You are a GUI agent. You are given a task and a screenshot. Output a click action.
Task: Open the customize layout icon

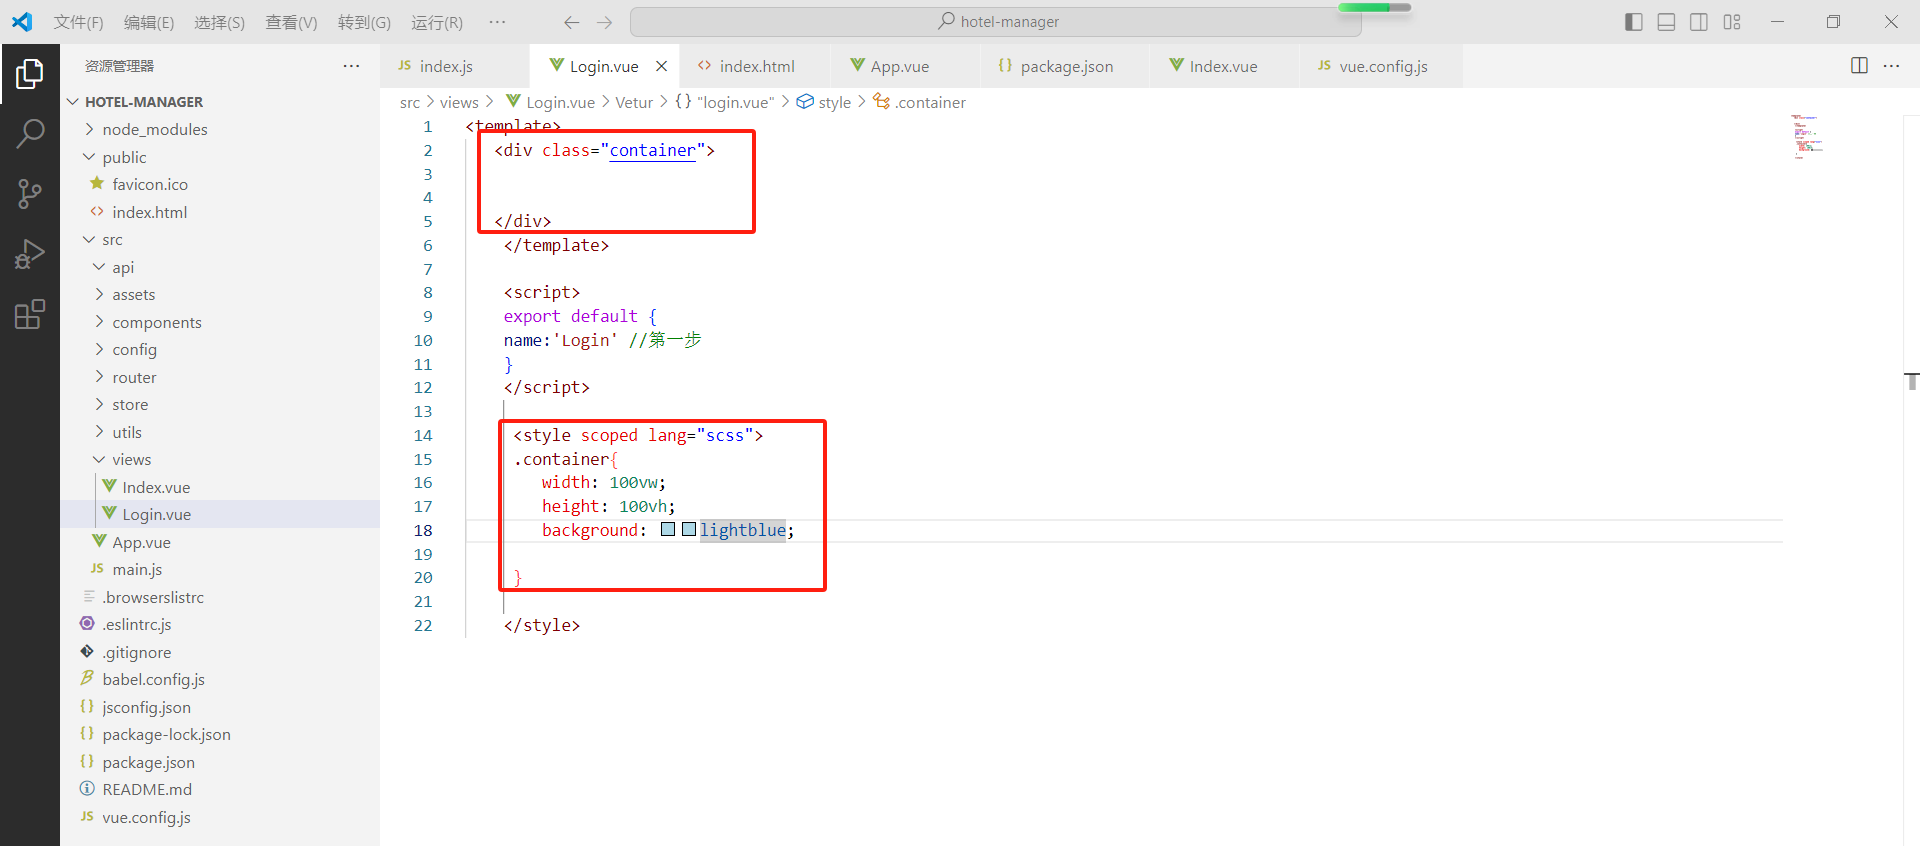click(x=1732, y=22)
